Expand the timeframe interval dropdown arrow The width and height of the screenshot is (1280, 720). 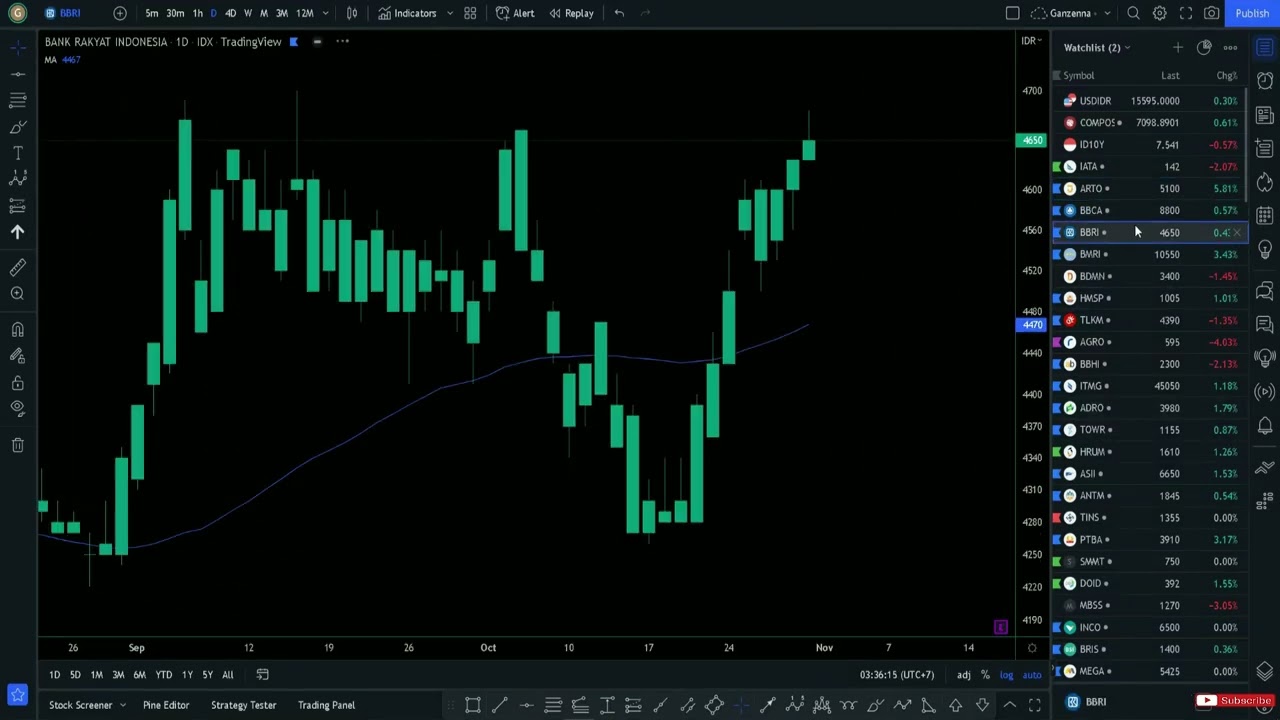click(x=326, y=13)
